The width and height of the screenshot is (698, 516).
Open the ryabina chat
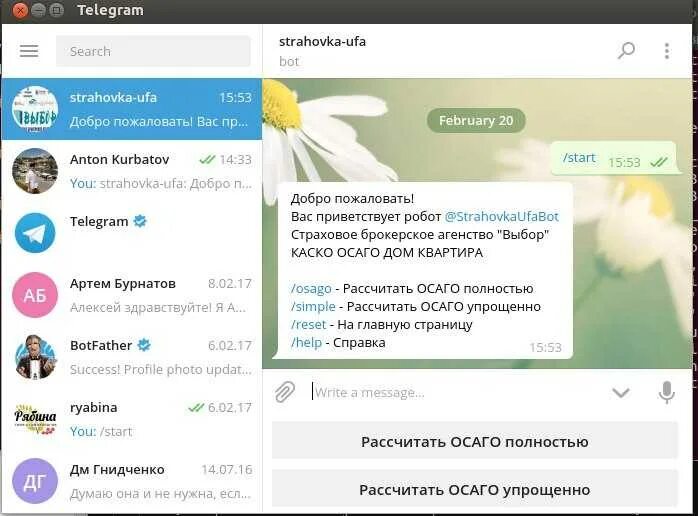pos(132,419)
